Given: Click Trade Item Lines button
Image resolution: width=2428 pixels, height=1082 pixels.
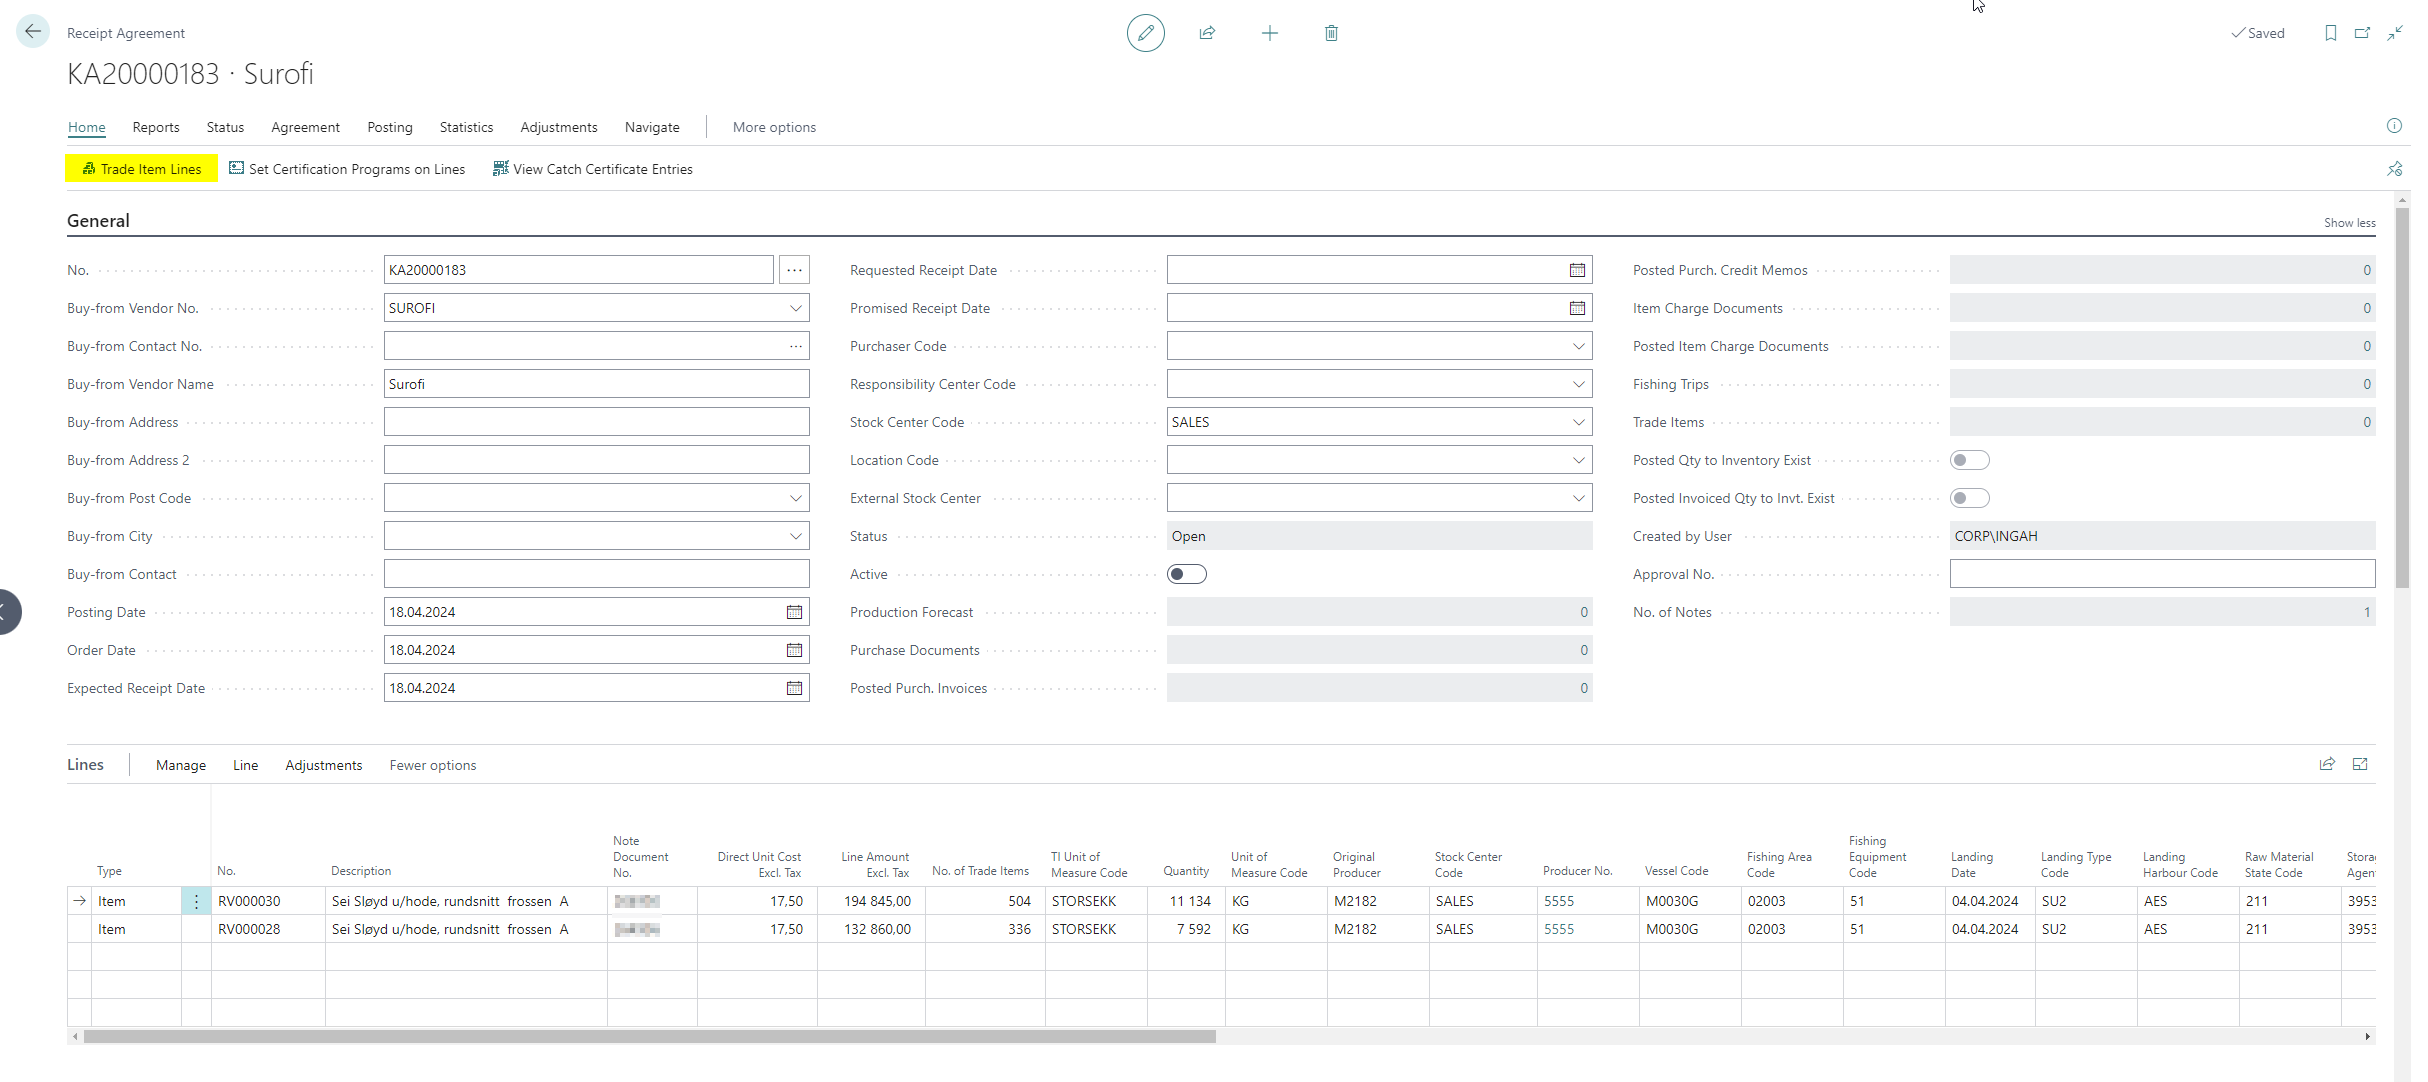Looking at the screenshot, I should pyautogui.click(x=141, y=169).
